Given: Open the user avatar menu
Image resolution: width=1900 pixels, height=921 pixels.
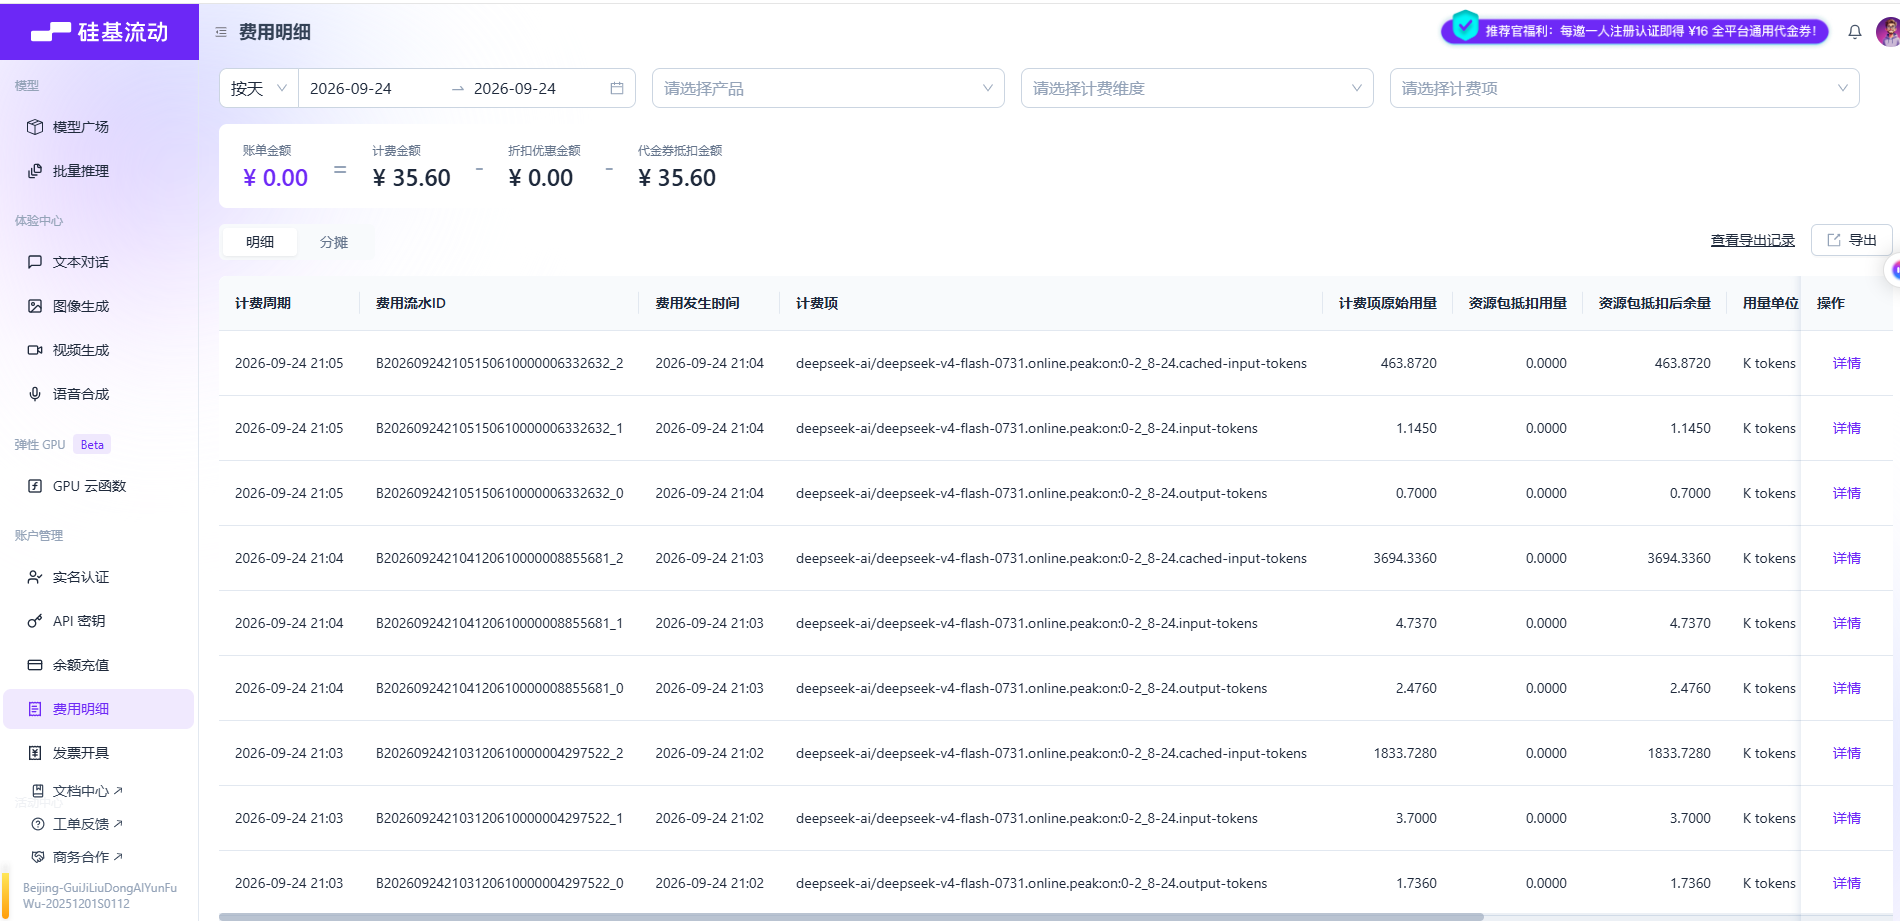Looking at the screenshot, I should click(1888, 32).
